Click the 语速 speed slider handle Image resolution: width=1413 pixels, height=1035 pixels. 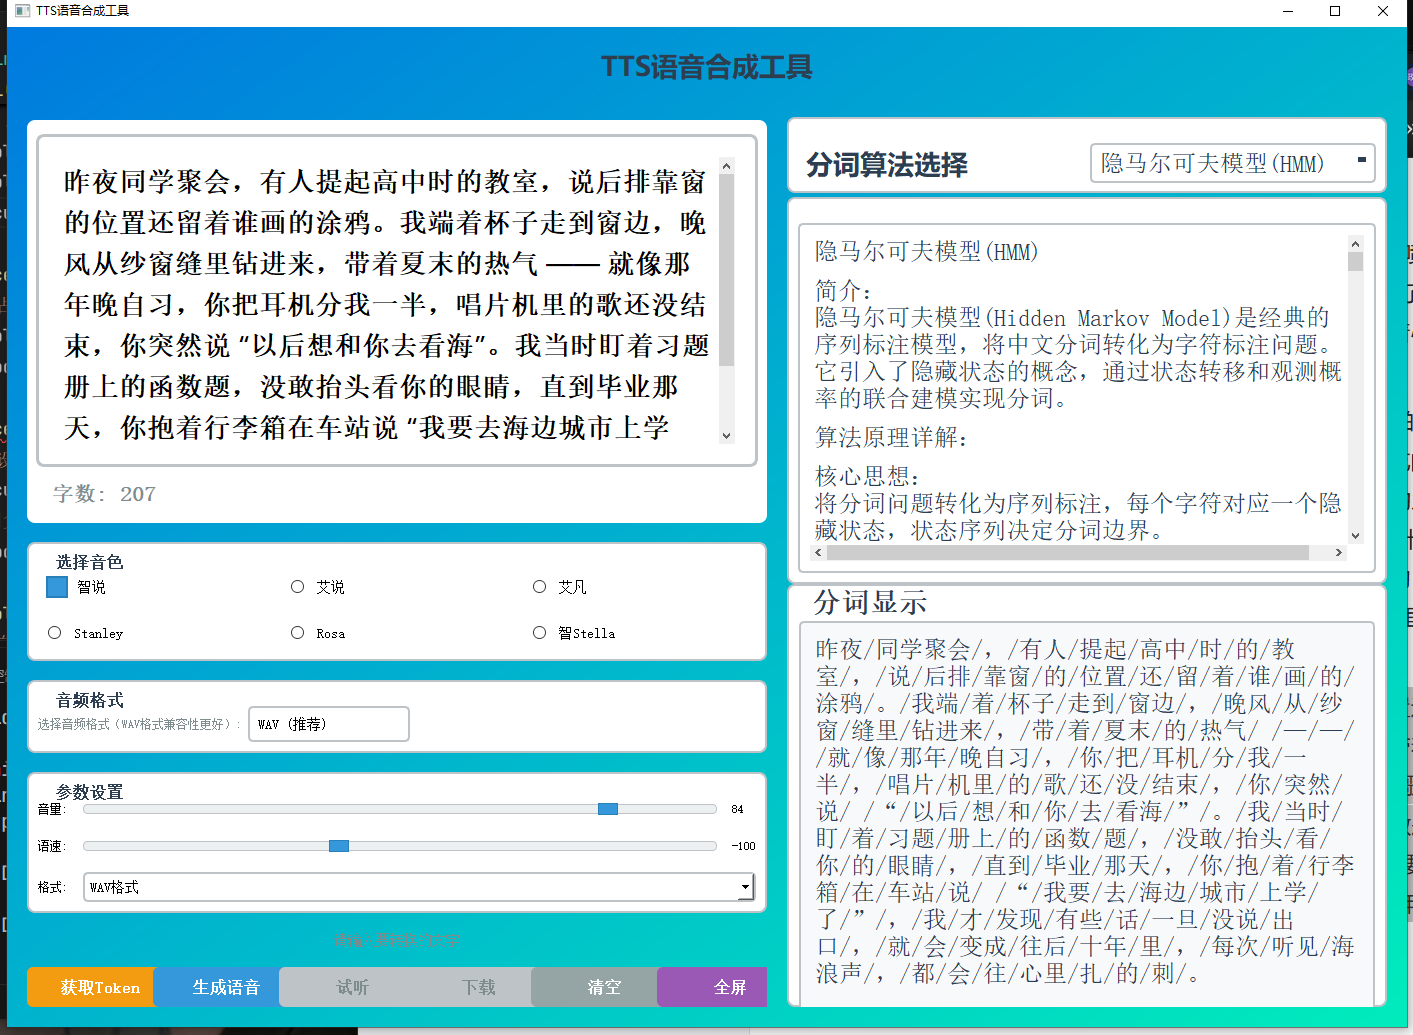pos(339,846)
